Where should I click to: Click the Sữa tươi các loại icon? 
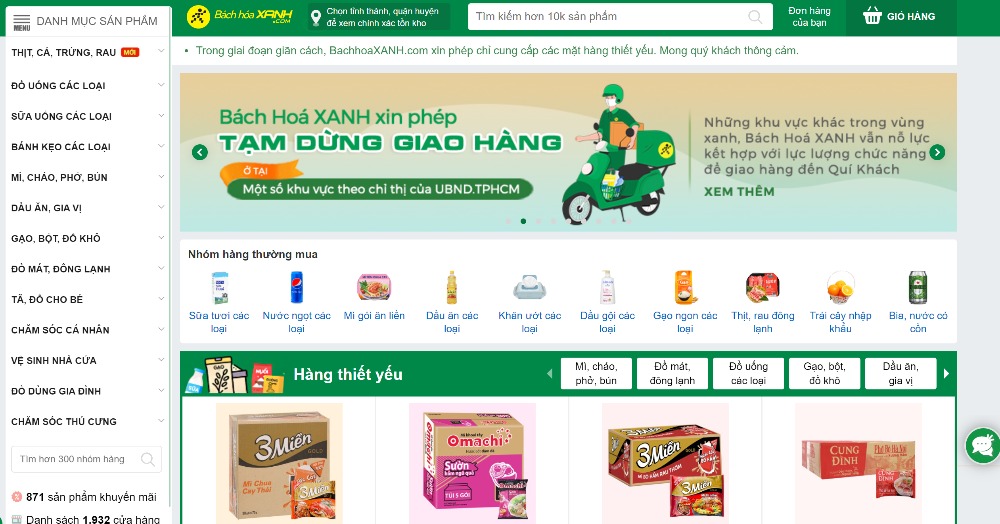219,287
